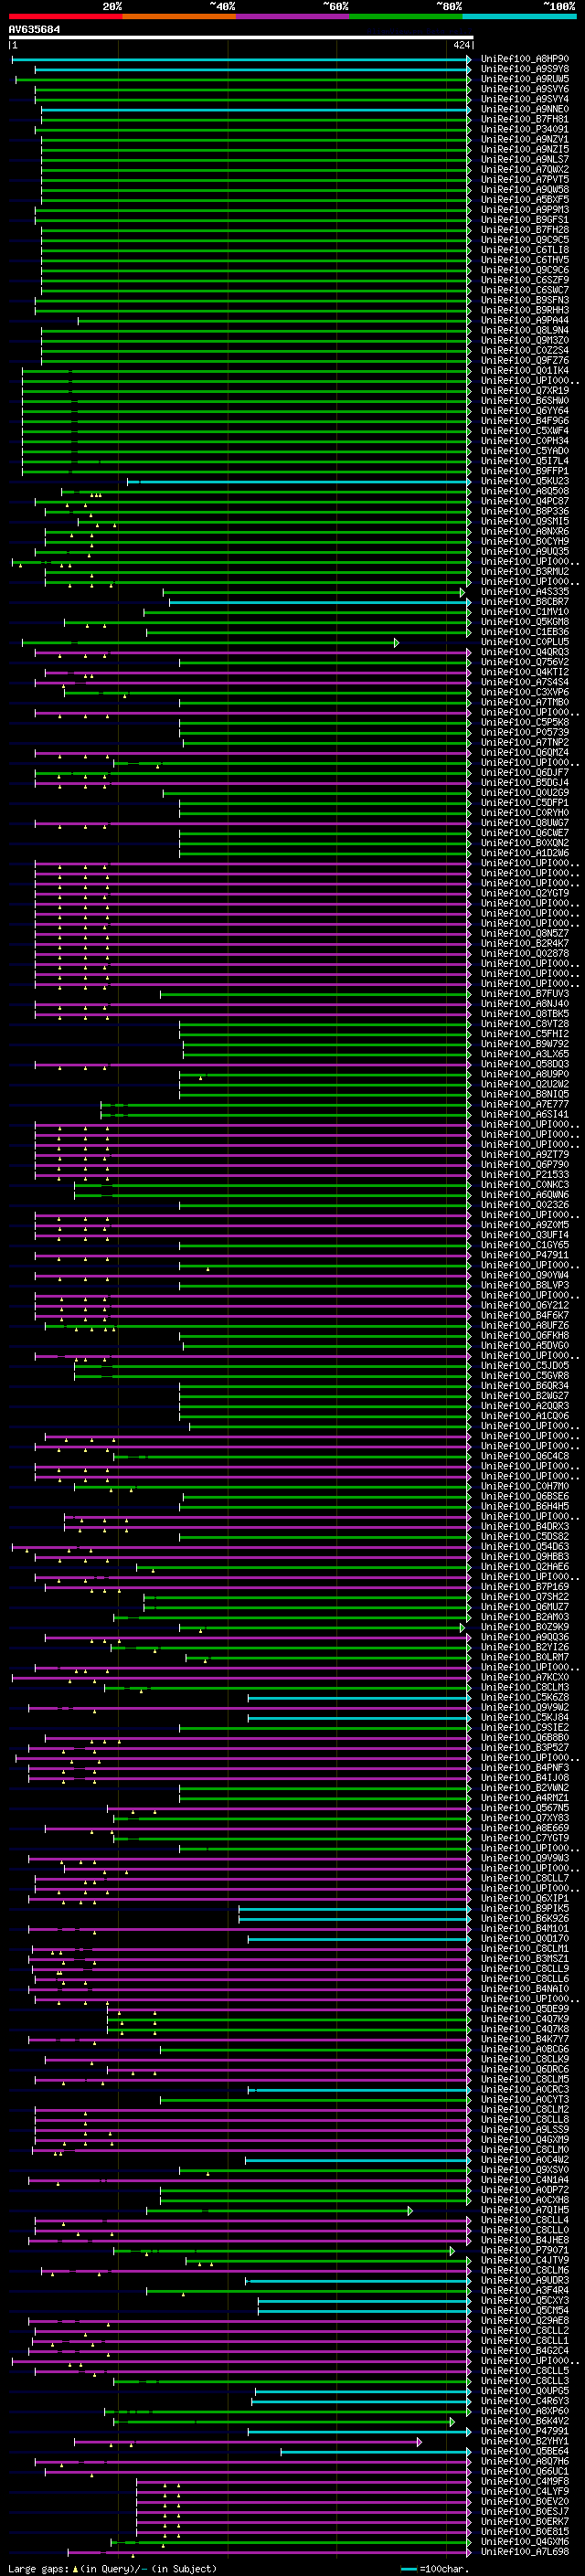Screen dimensions: 585x2576
Task: Select hit label UniRef100_C6SZF9
Action: pos(524,280)
